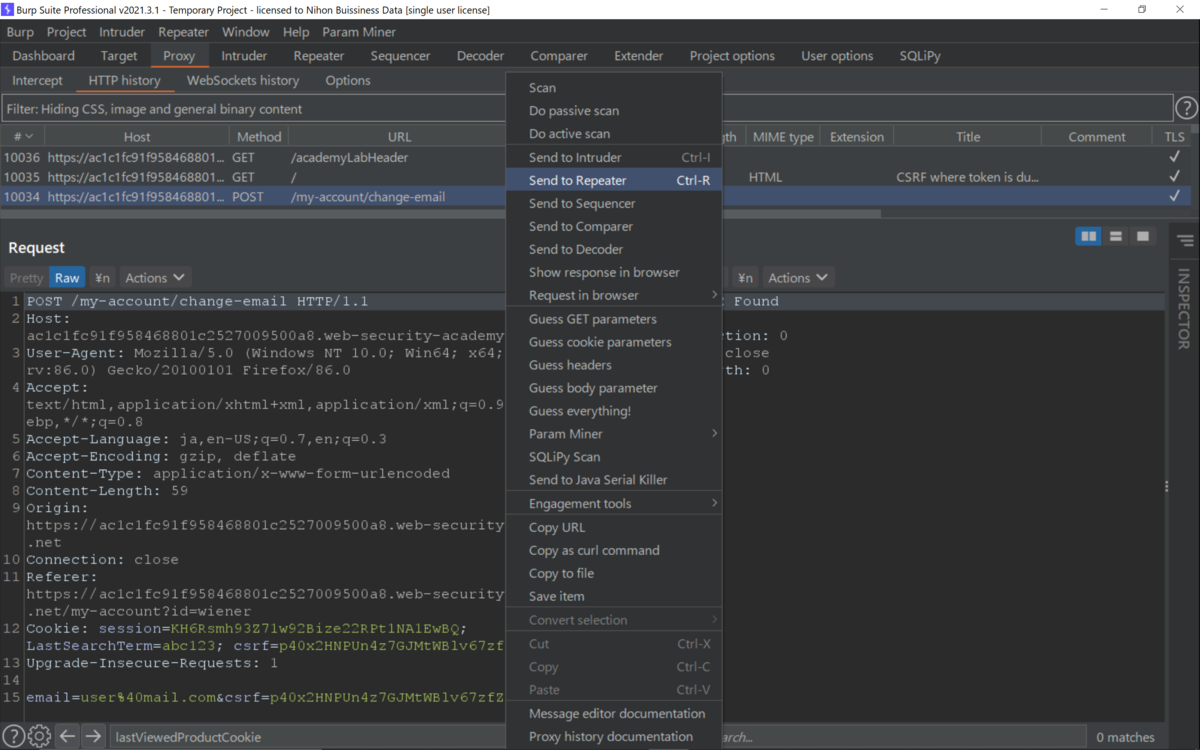Choose Send to Repeater

tap(614, 180)
